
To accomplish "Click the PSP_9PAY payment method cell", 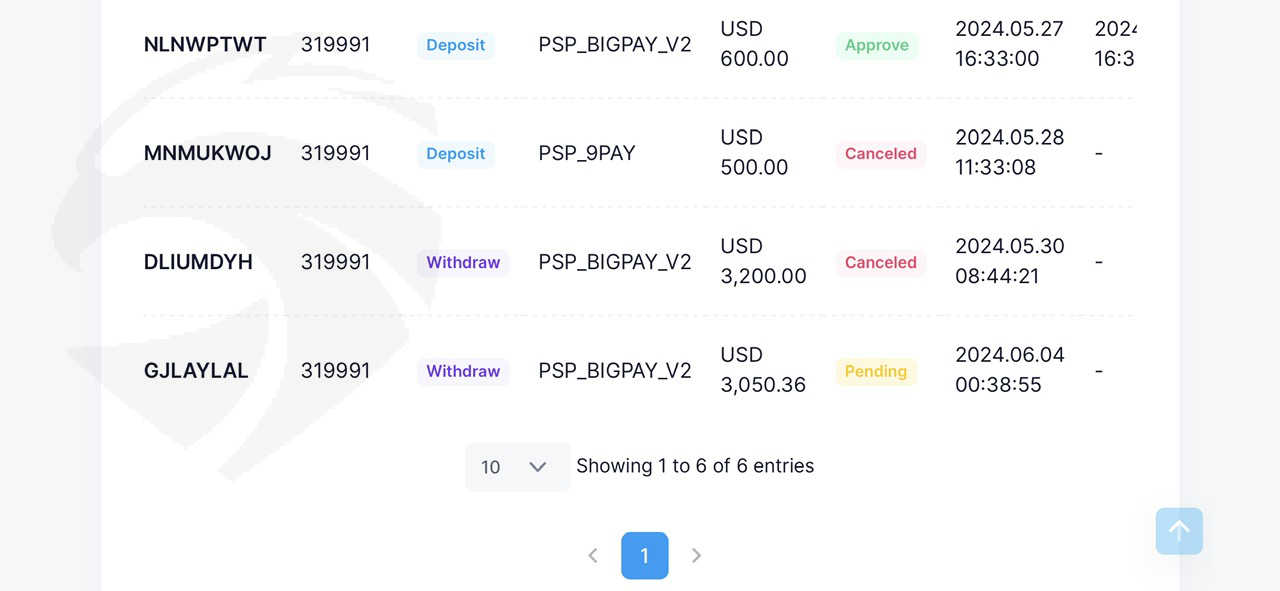I will pos(587,153).
